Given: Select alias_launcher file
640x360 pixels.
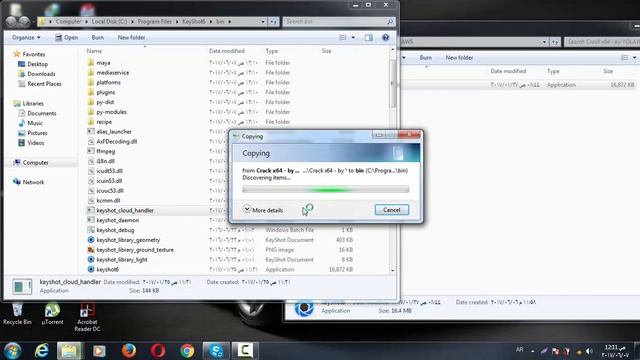Looking at the screenshot, I should [x=114, y=131].
